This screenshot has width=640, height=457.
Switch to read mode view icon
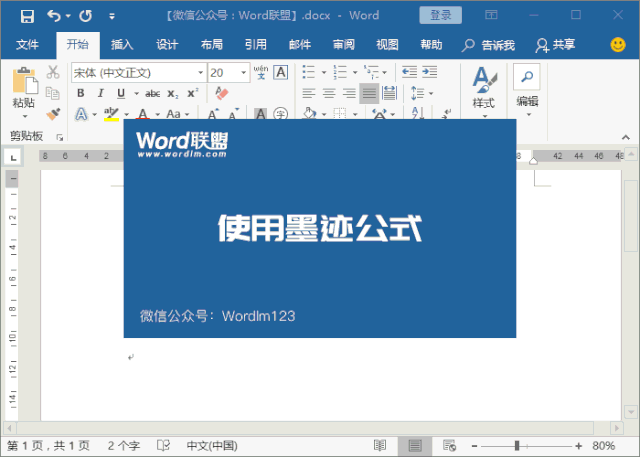(x=380, y=446)
